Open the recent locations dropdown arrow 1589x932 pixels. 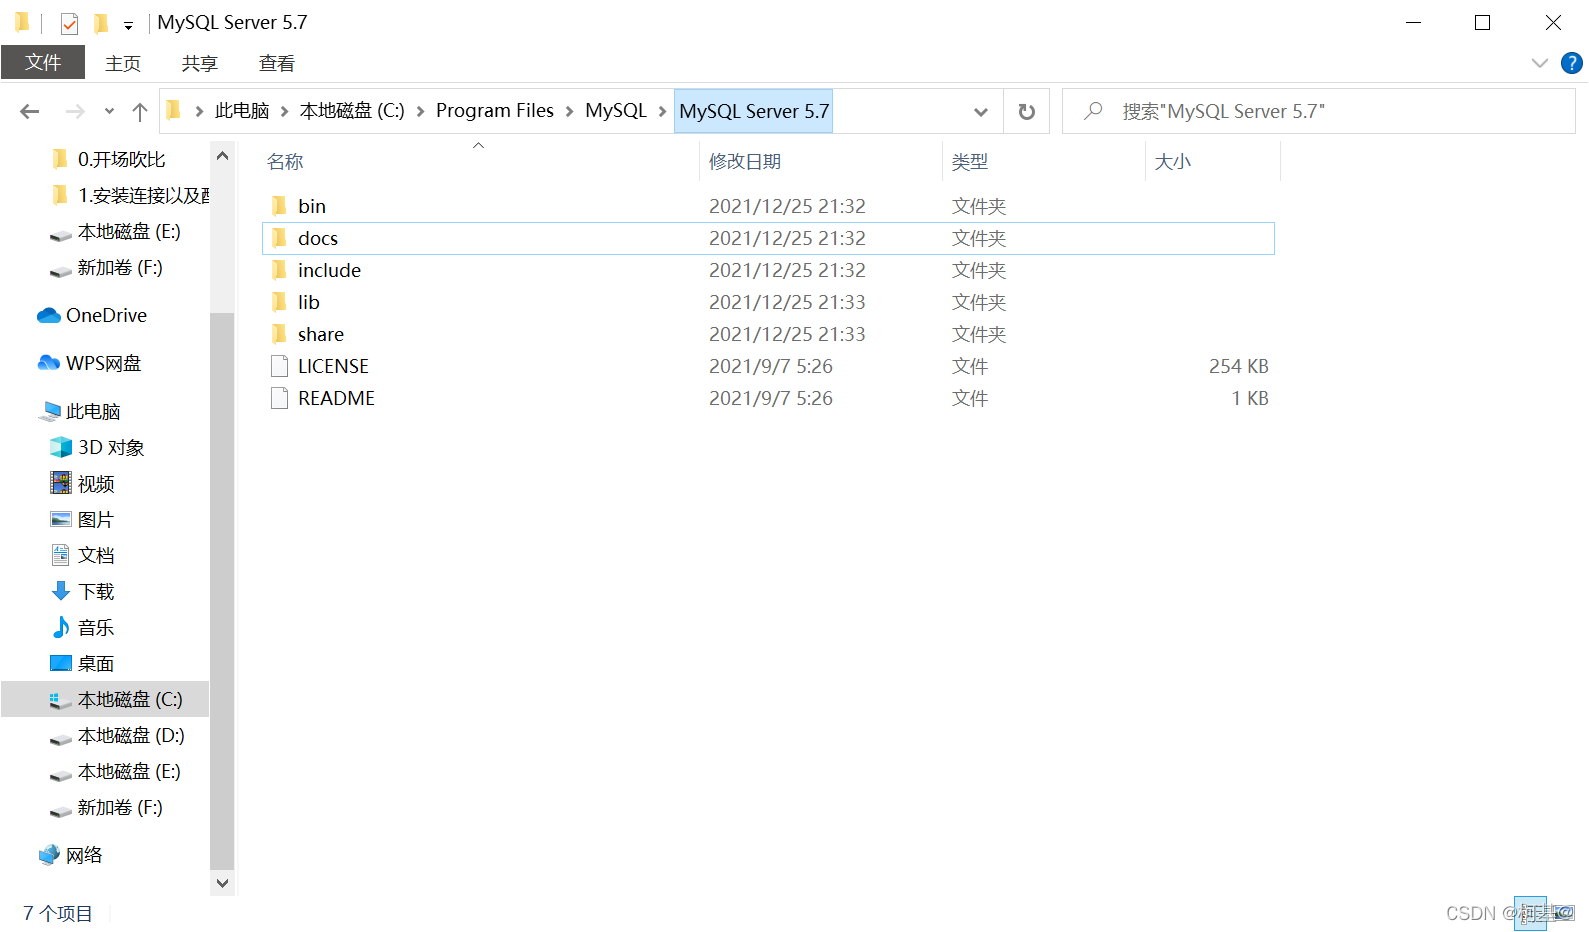coord(109,111)
